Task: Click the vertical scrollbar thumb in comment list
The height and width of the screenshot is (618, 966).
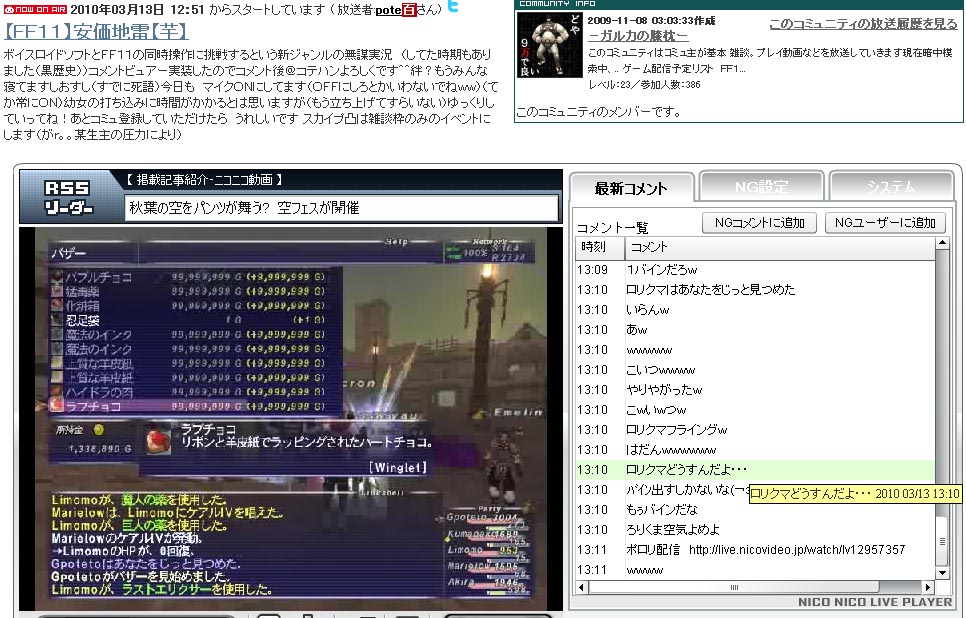Action: pyautogui.click(x=942, y=541)
